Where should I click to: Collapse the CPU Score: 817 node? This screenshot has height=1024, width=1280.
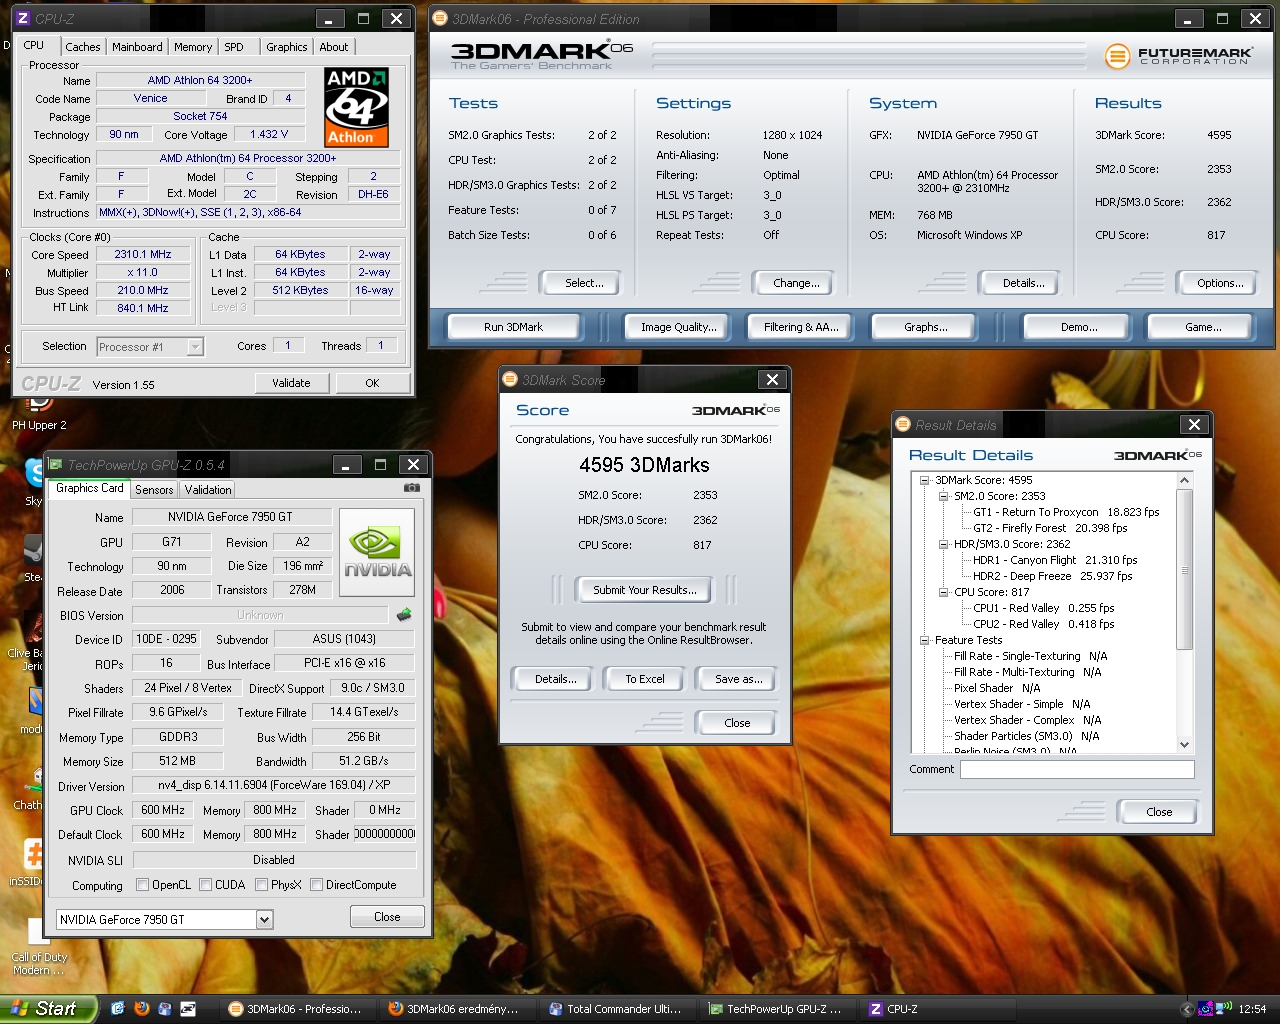point(943,592)
